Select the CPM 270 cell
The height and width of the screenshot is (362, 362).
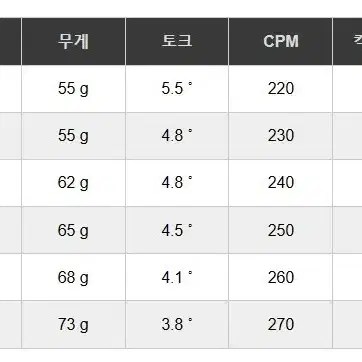[x=281, y=324]
